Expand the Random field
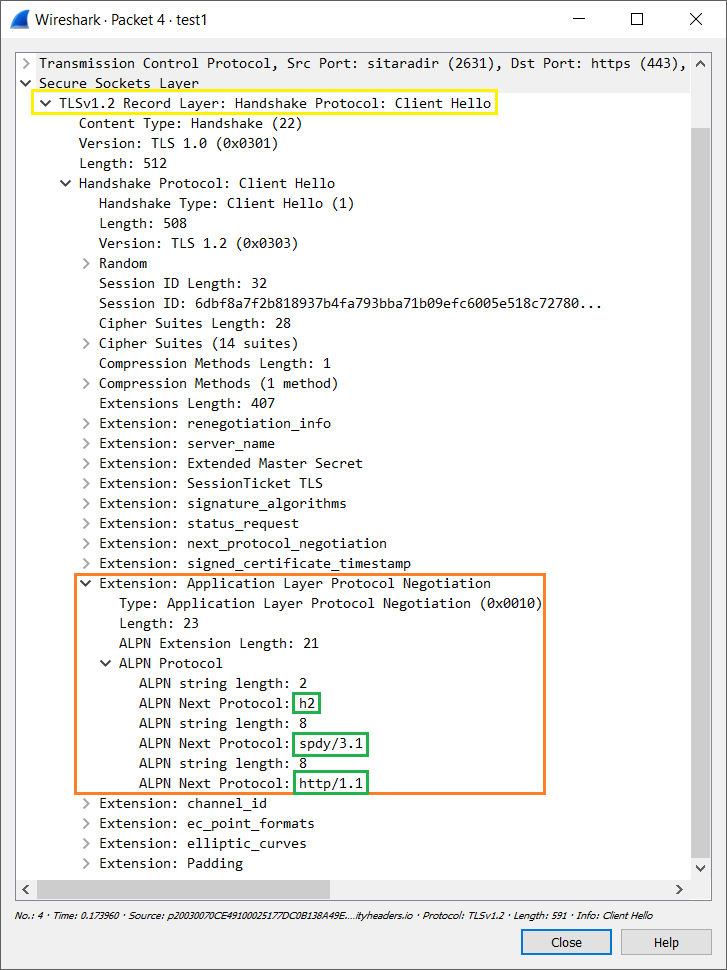Viewport: 727px width, 970px height. coord(85,263)
